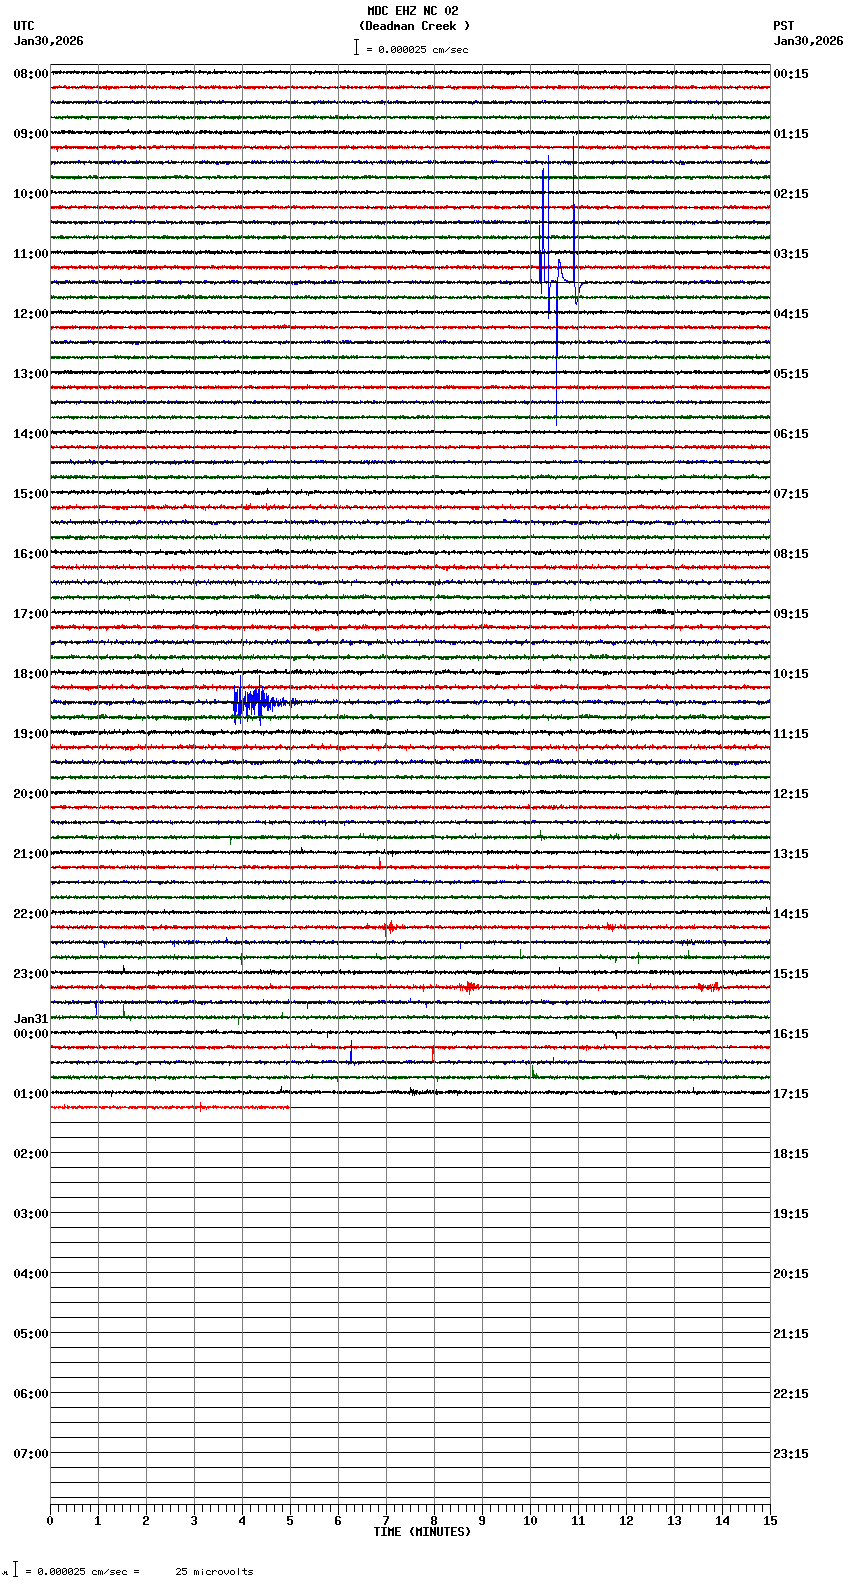Click the 09:00 UTC row label

tap(31, 134)
